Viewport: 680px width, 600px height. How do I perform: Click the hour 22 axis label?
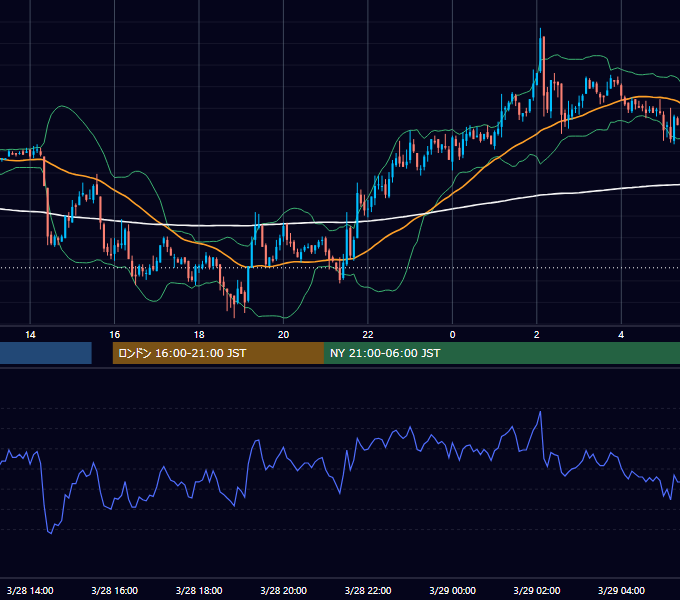pos(368,335)
